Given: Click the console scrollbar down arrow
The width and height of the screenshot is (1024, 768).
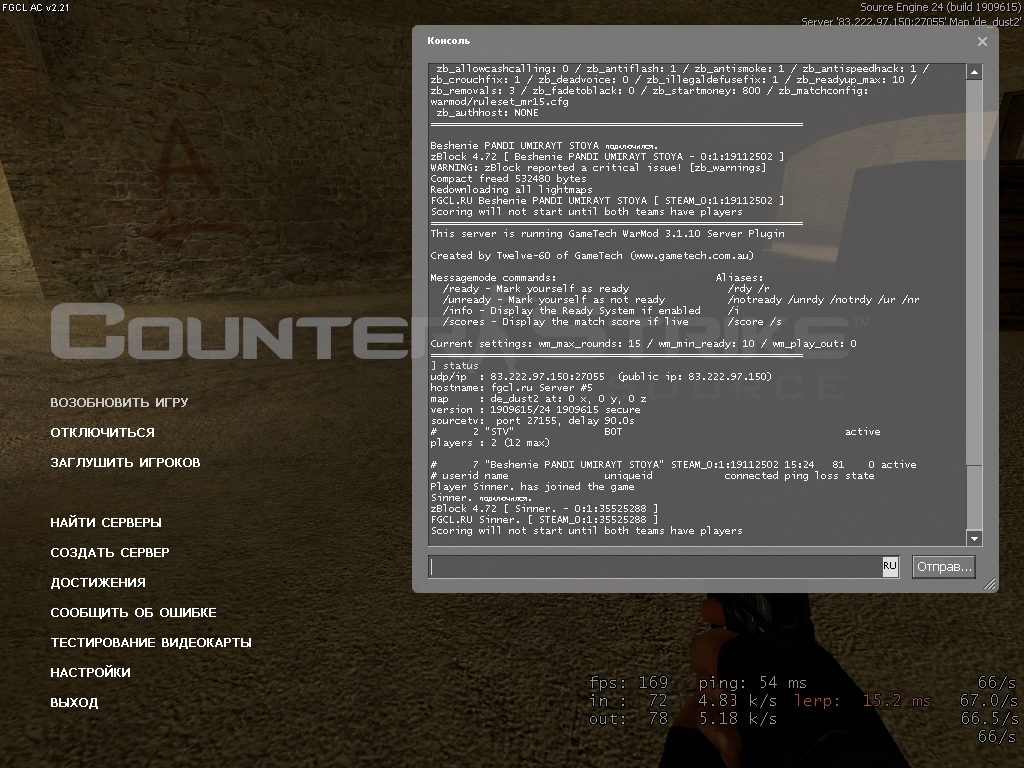Looking at the screenshot, I should click(x=974, y=538).
